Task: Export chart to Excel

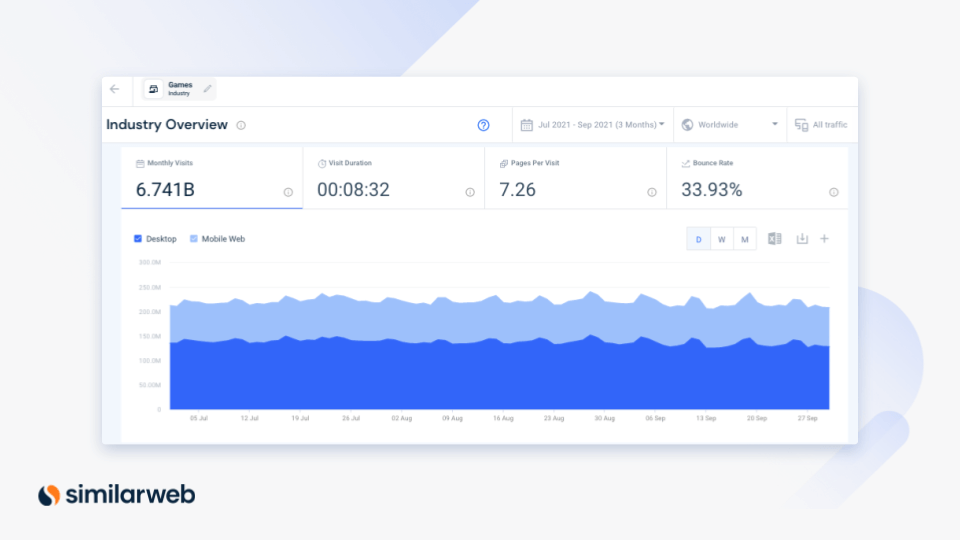Action: 774,239
